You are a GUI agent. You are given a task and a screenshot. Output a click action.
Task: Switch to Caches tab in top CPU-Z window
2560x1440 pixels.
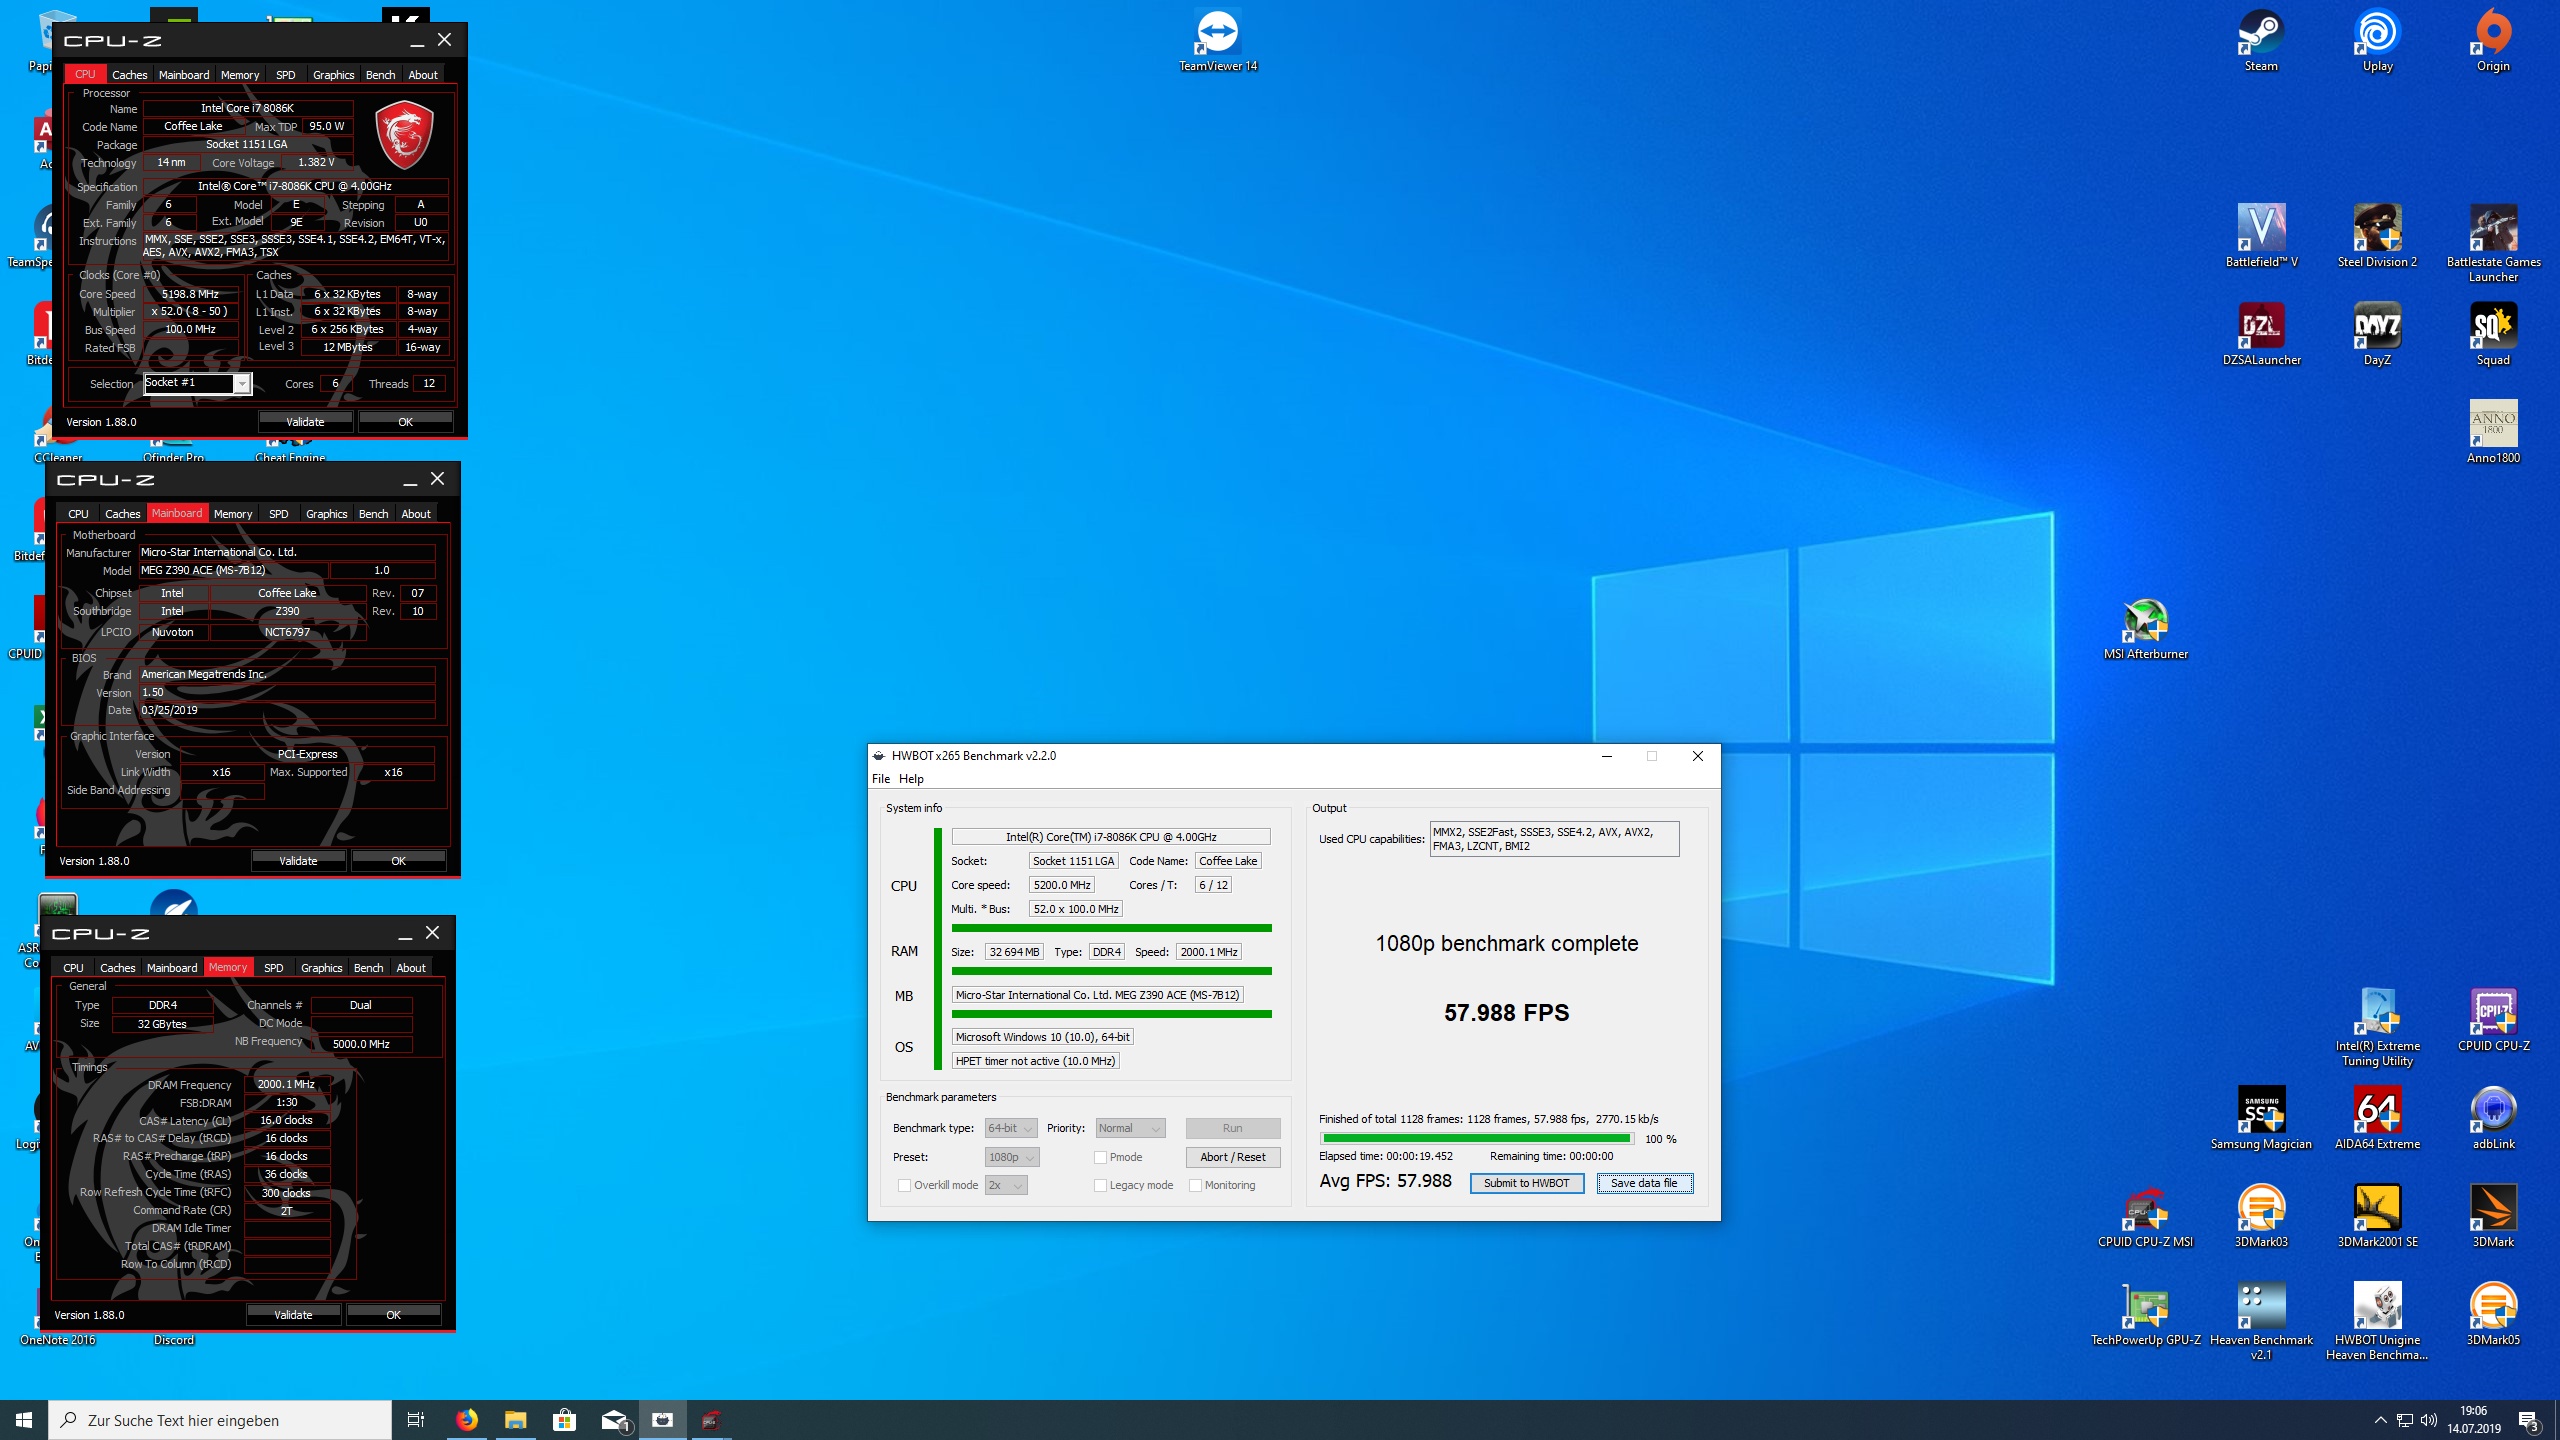(129, 75)
